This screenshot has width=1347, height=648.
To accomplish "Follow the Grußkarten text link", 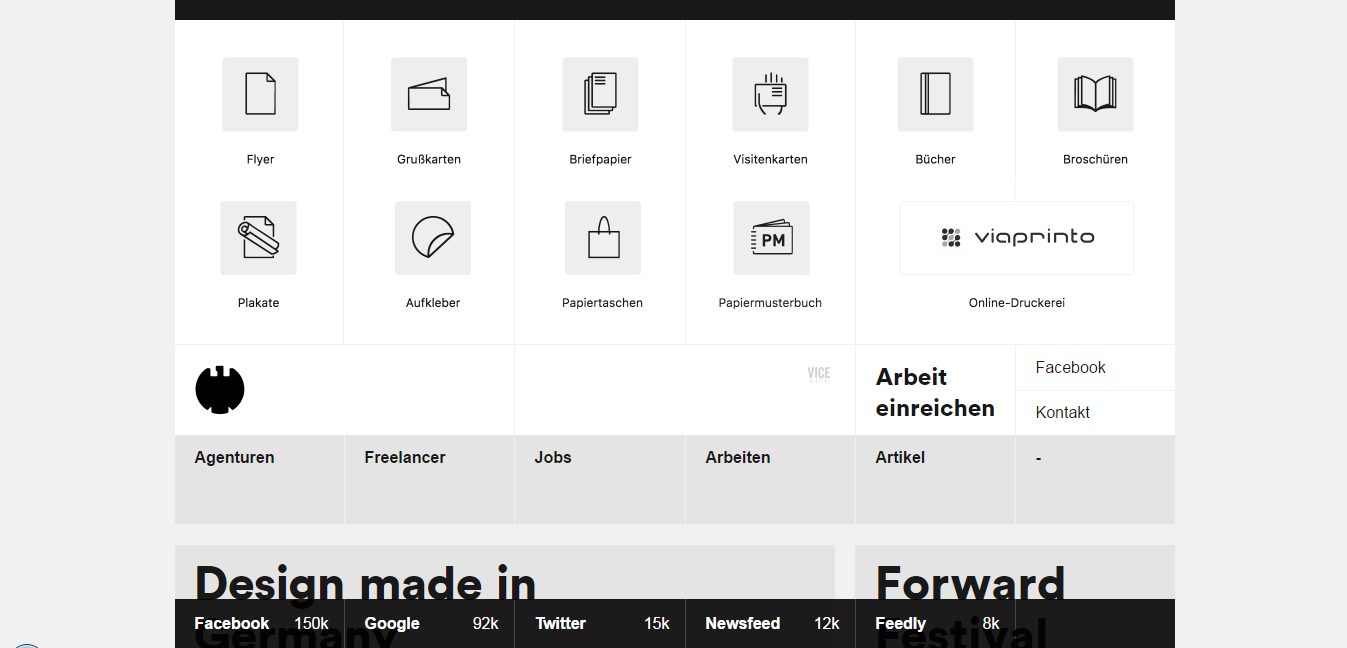I will click(x=429, y=159).
